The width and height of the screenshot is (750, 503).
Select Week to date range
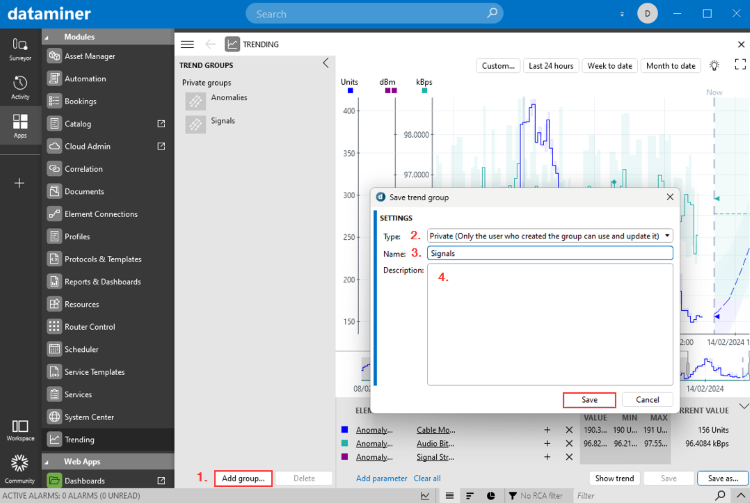click(610, 66)
